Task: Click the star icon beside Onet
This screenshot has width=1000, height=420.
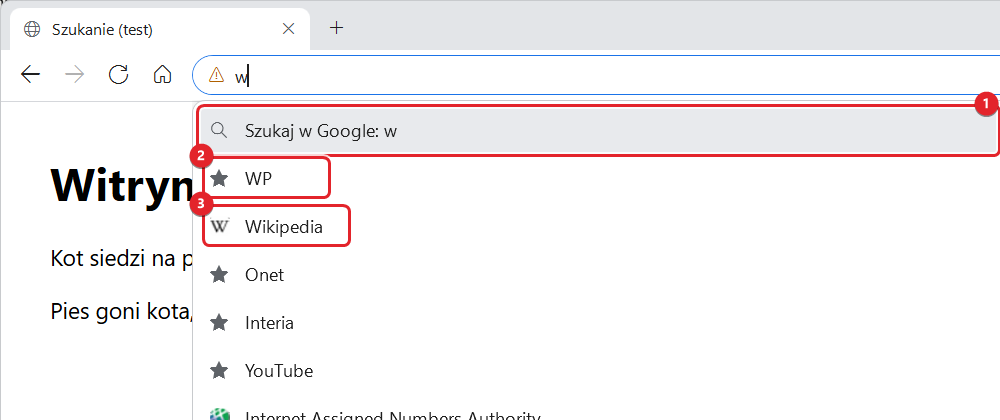Action: [219, 275]
